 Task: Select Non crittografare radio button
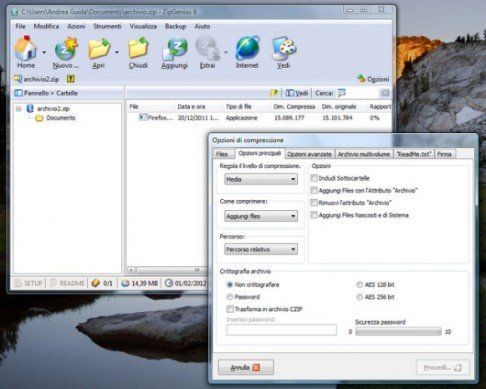click(x=230, y=285)
